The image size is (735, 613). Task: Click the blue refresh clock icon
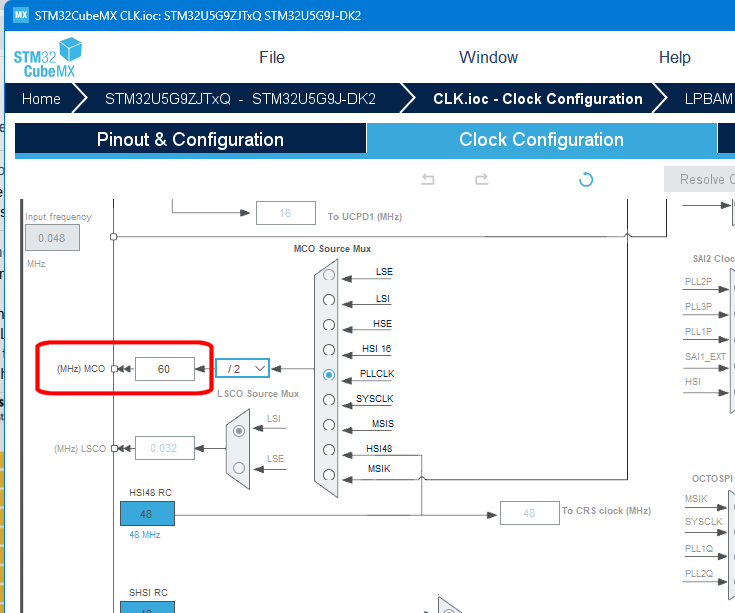pos(586,179)
